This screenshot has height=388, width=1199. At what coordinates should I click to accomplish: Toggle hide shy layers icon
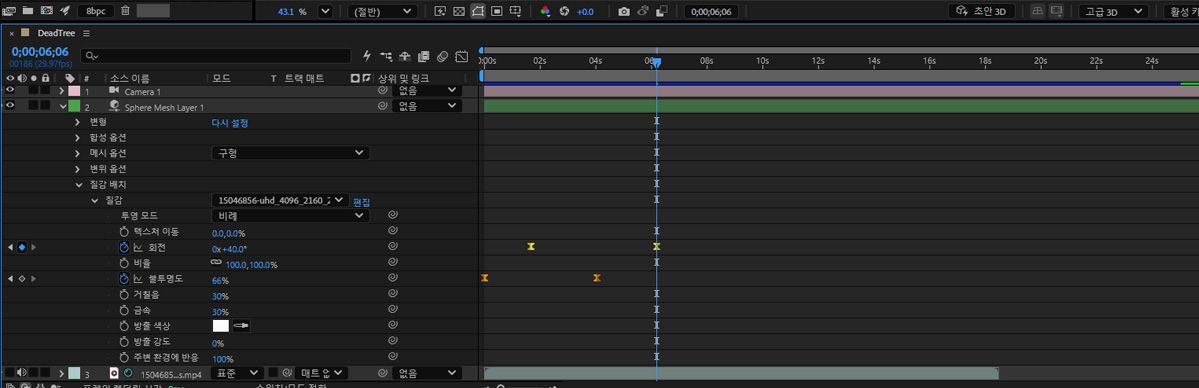pos(405,57)
